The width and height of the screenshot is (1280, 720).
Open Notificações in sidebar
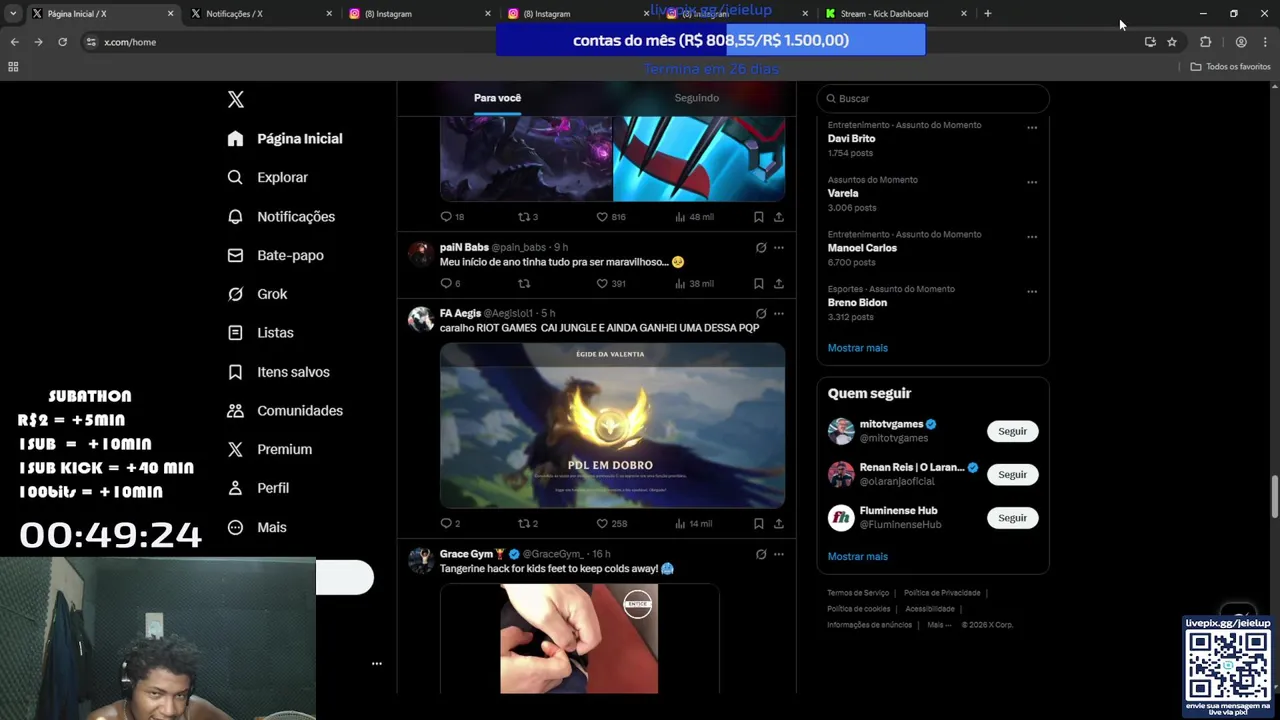281,216
